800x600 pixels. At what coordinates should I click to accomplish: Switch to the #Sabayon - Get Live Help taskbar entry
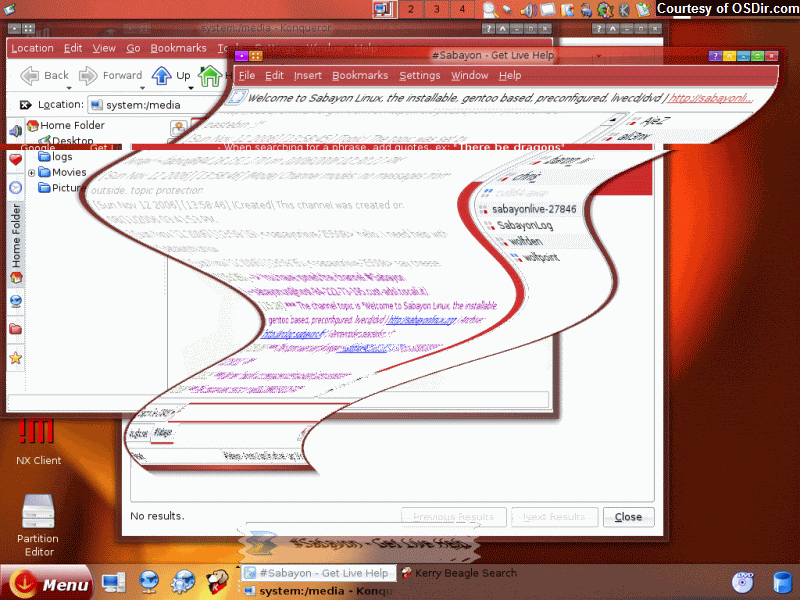[318, 573]
